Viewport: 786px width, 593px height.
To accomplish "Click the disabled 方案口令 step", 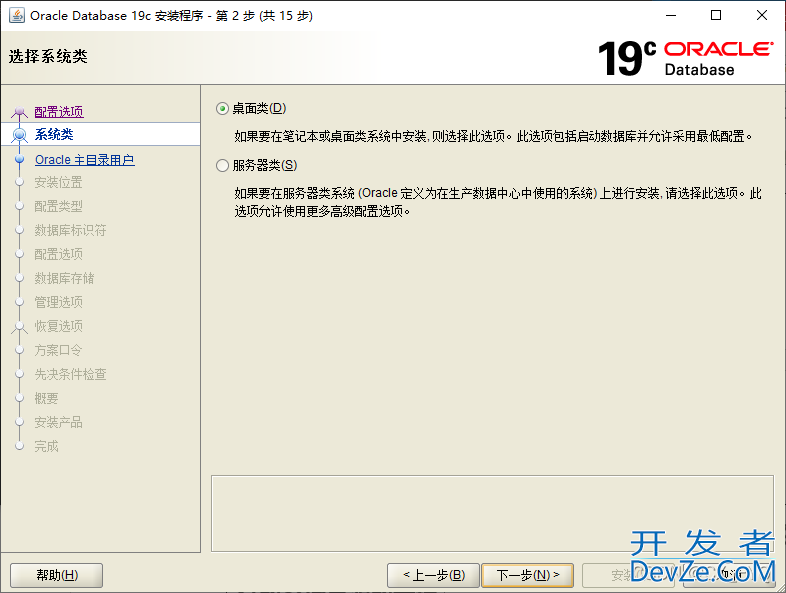I will tap(58, 350).
